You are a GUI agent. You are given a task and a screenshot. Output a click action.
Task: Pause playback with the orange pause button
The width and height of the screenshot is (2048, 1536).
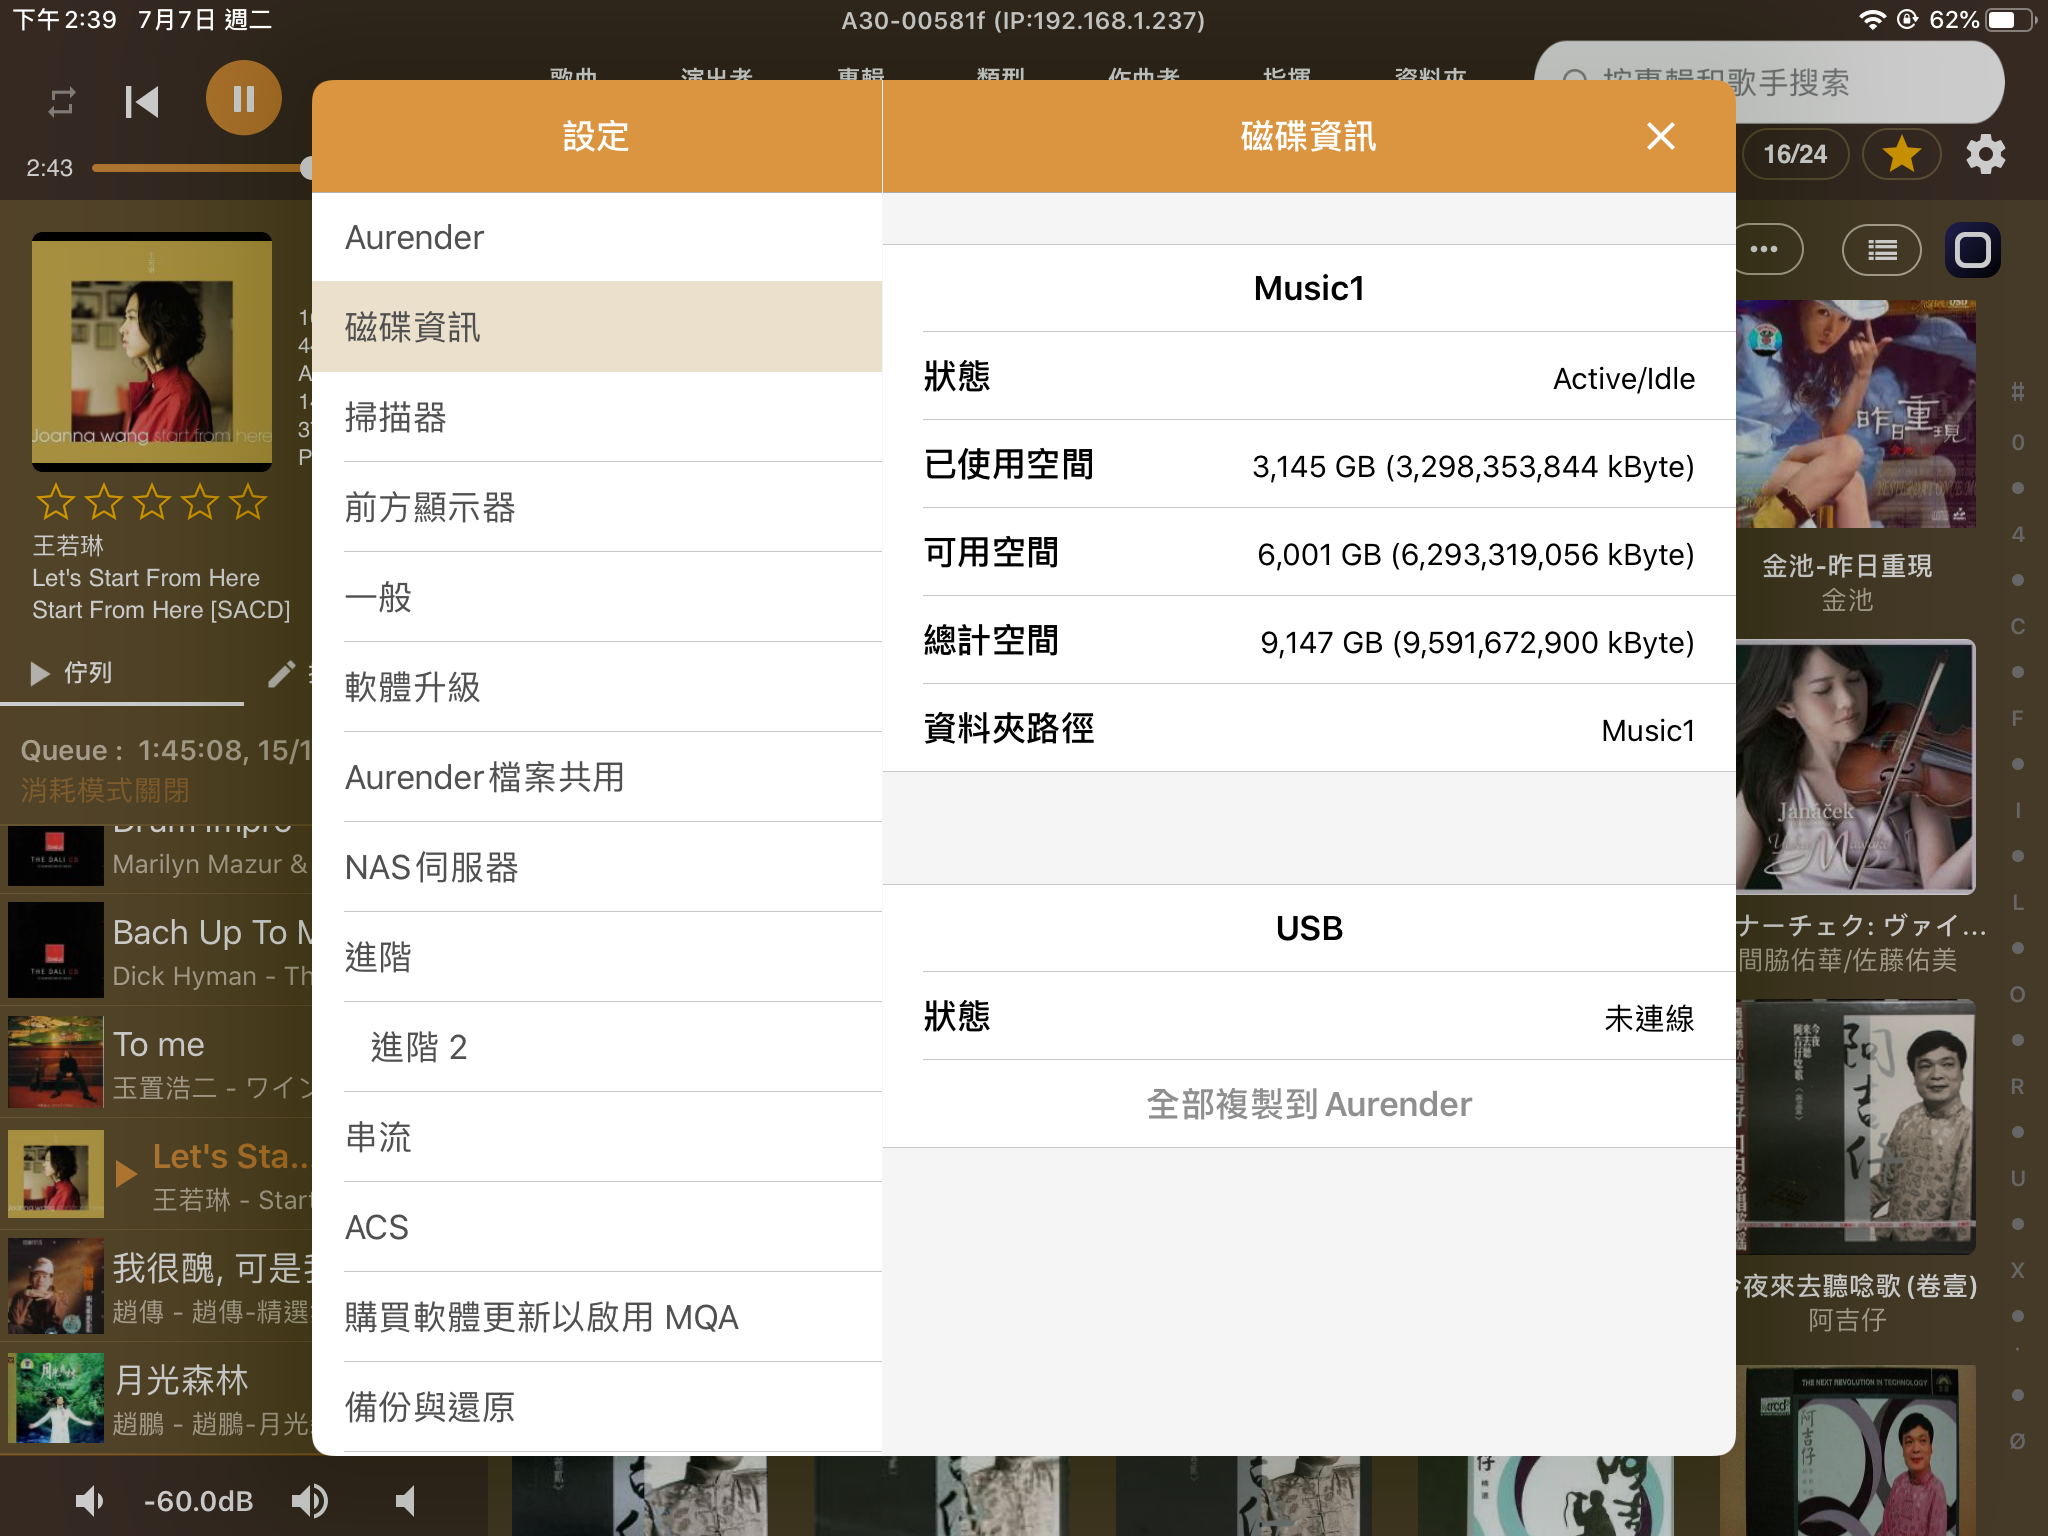(243, 99)
